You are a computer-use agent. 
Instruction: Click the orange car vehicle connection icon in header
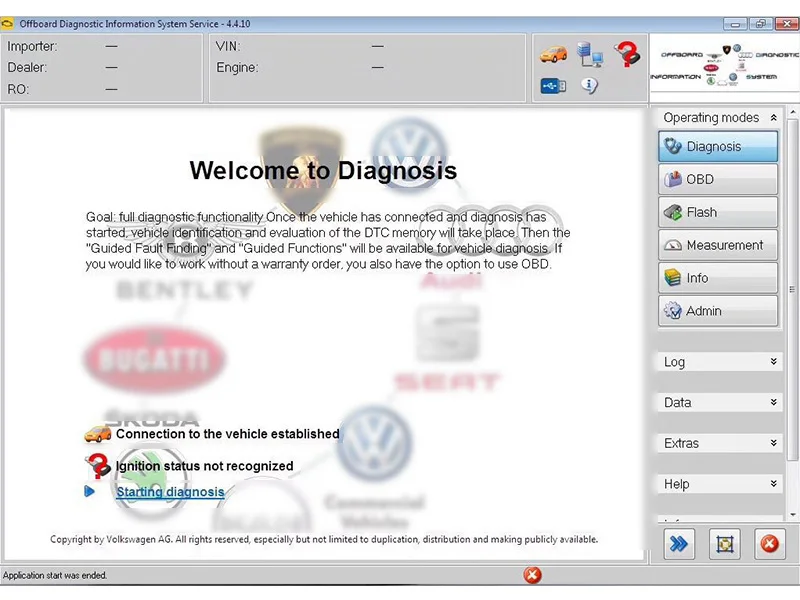click(x=554, y=54)
